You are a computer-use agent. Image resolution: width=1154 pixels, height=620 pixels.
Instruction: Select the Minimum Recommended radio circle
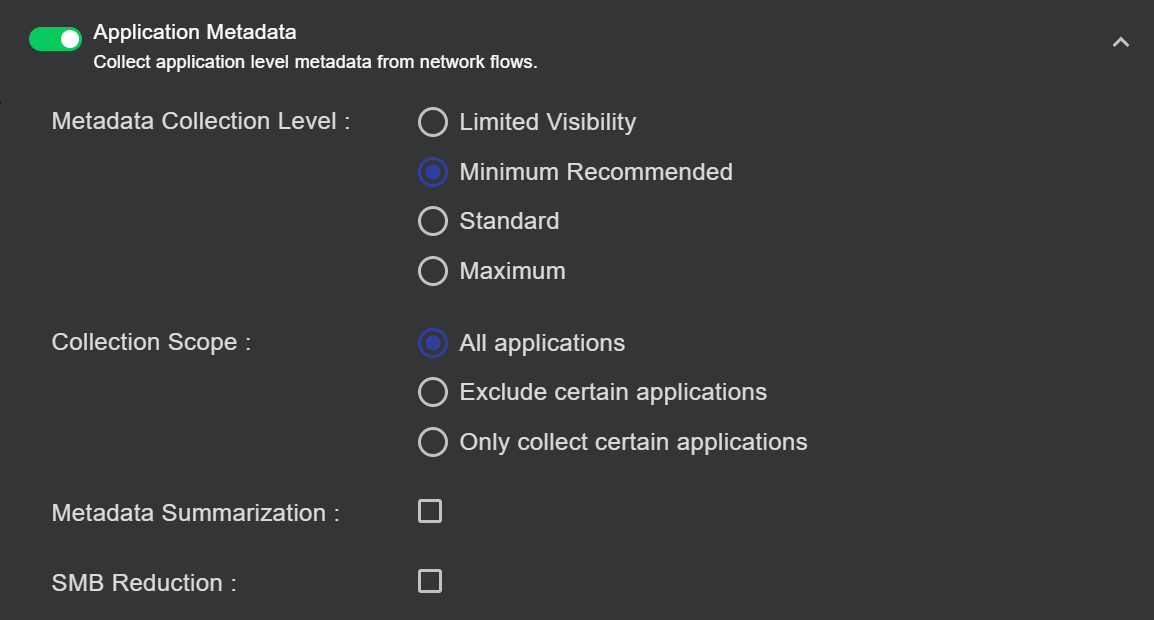click(x=432, y=172)
